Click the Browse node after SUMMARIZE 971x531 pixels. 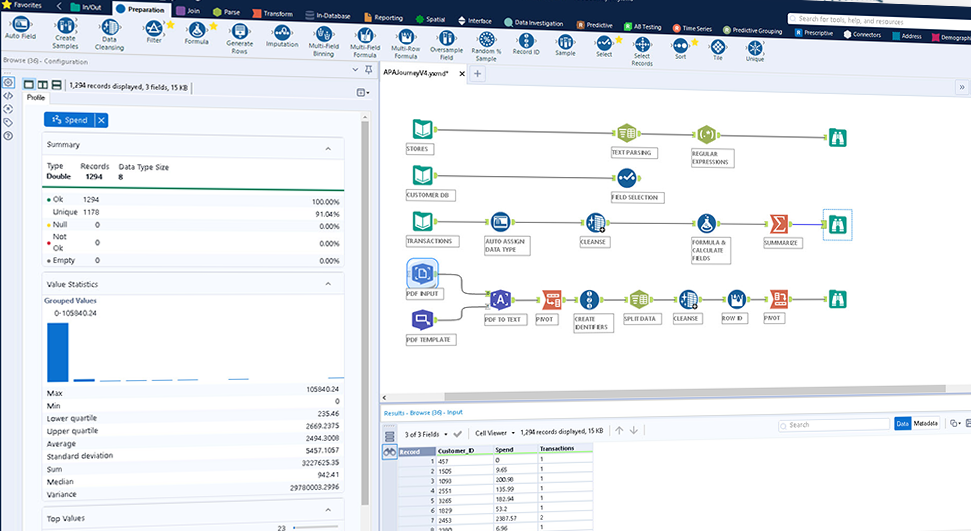pos(837,224)
